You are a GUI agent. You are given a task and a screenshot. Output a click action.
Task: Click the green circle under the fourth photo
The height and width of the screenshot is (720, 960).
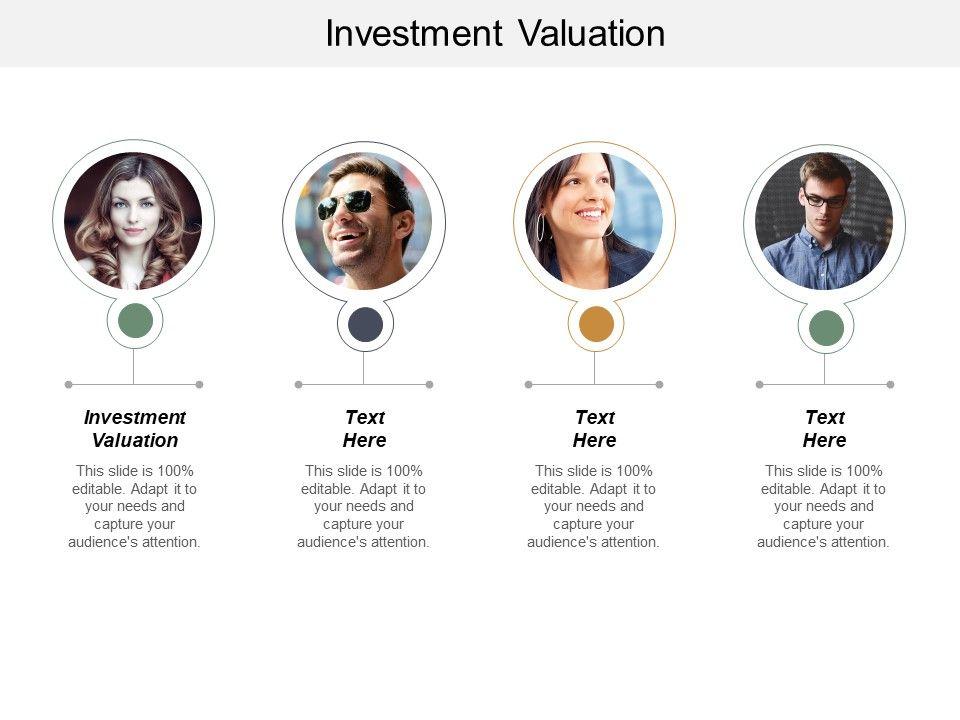(826, 327)
